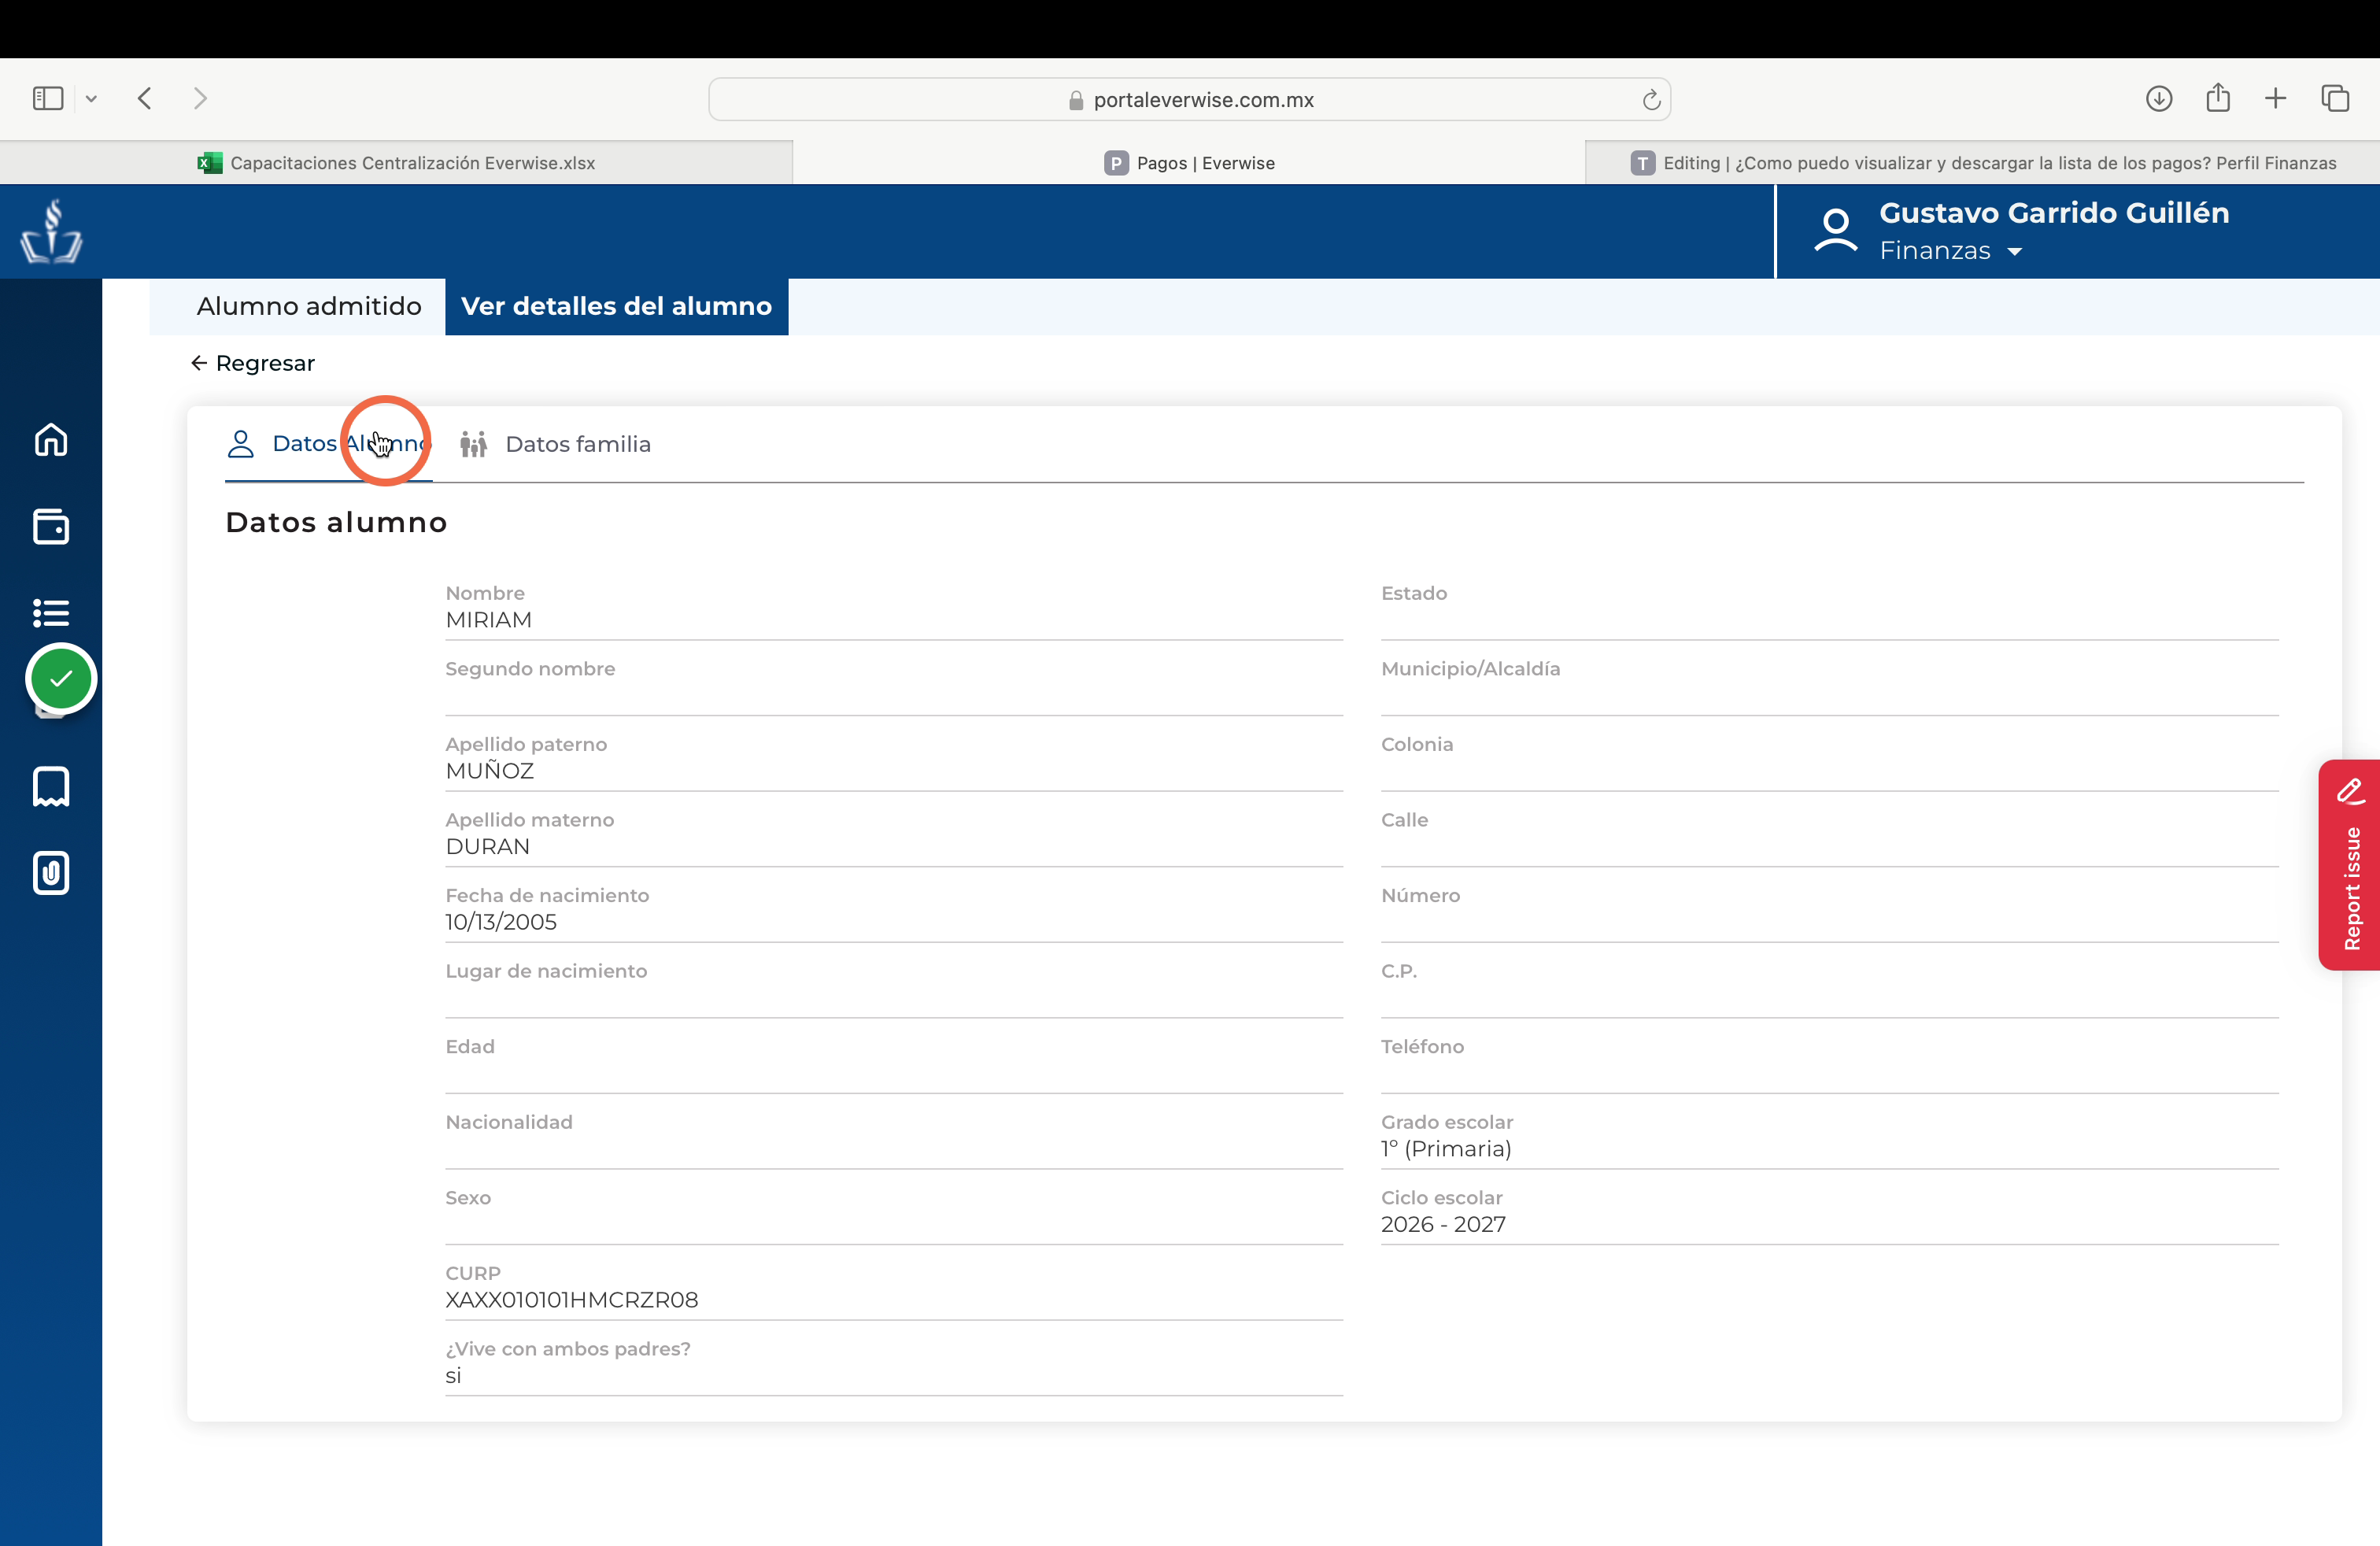The image size is (2380, 1546).
Task: Open the home icon in sidebar
Action: coord(51,440)
